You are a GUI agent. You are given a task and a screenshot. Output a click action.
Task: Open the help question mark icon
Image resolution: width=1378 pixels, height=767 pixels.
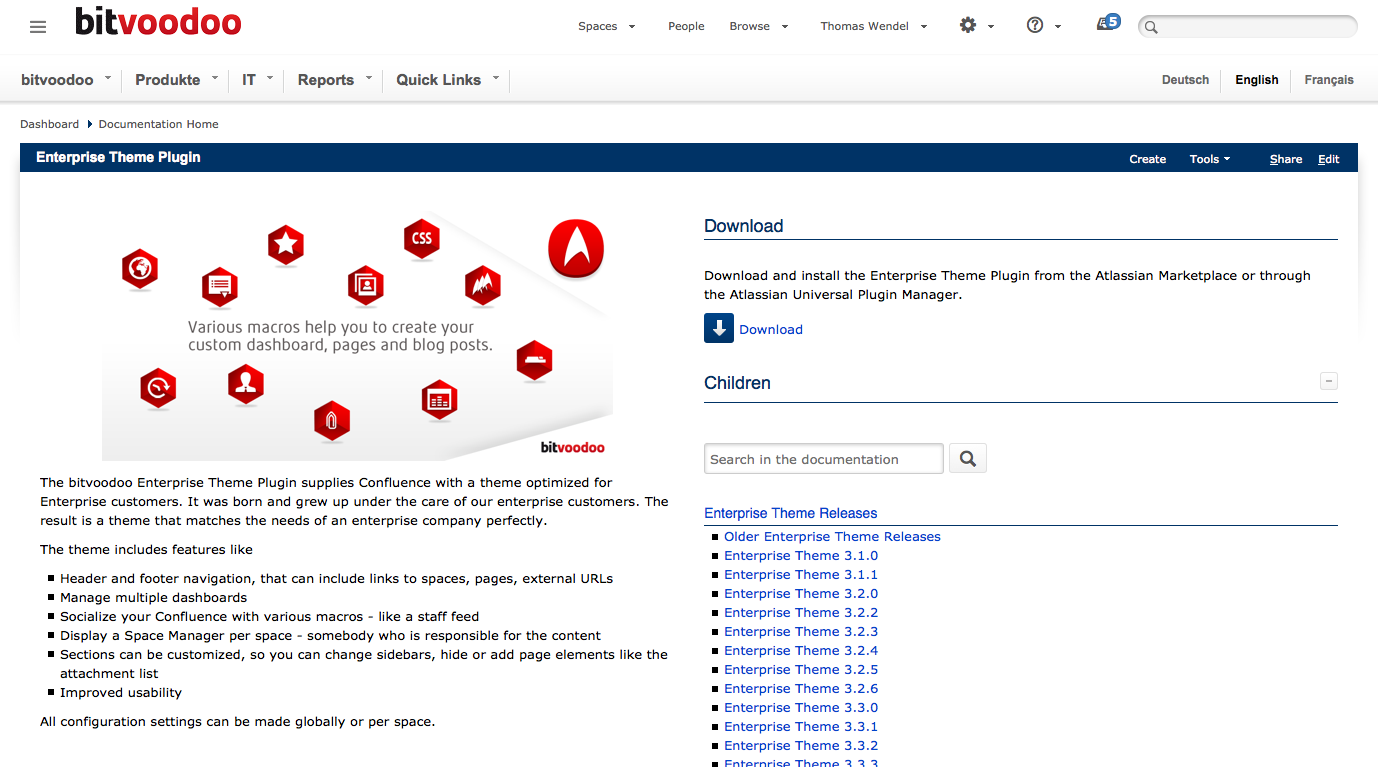pos(1034,26)
